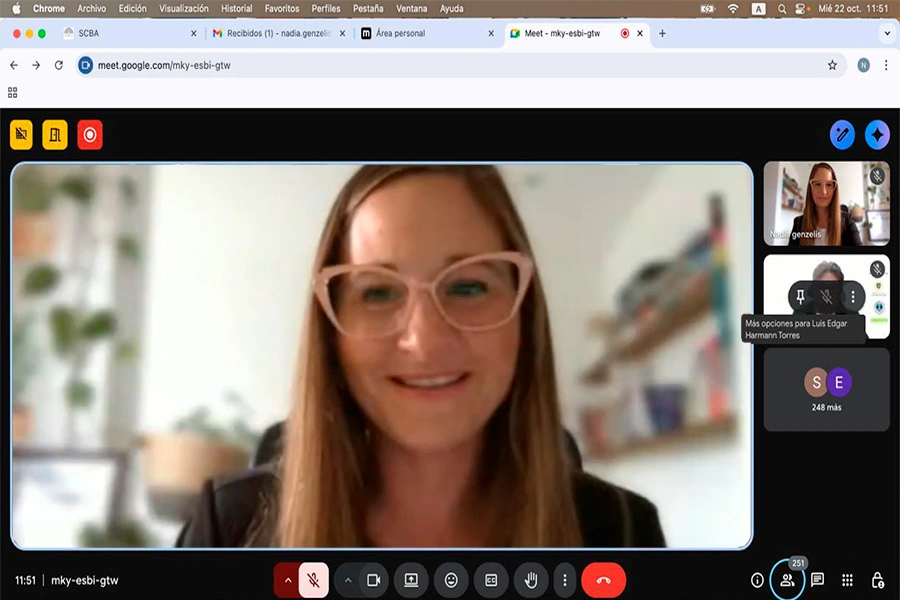Pin Luis Edgar Harmann Torres's tile

pyautogui.click(x=802, y=296)
